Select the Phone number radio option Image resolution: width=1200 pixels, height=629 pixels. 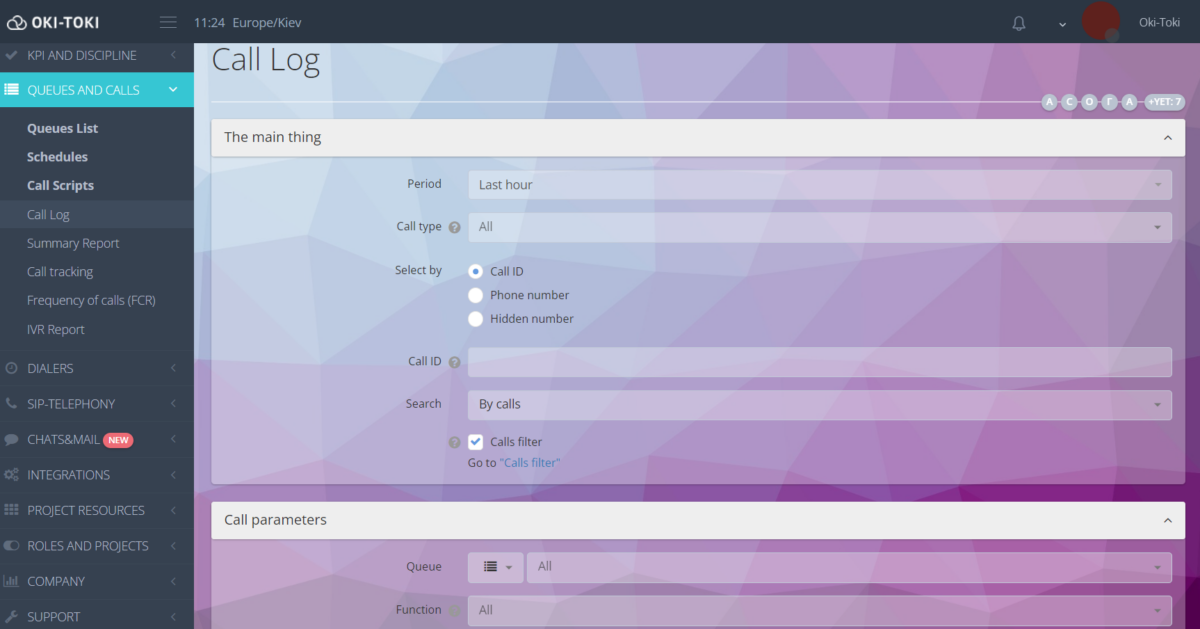tap(475, 294)
